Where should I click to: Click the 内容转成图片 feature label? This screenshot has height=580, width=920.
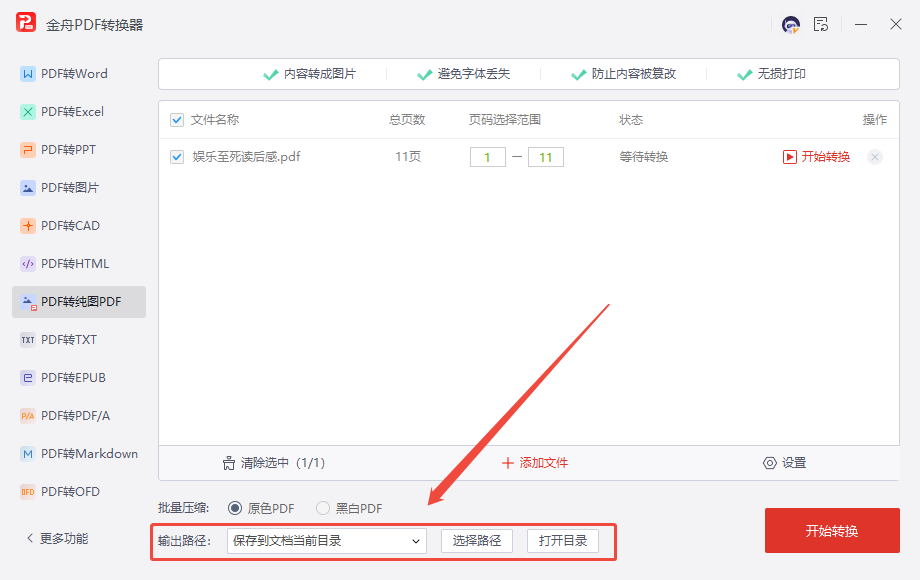320,74
